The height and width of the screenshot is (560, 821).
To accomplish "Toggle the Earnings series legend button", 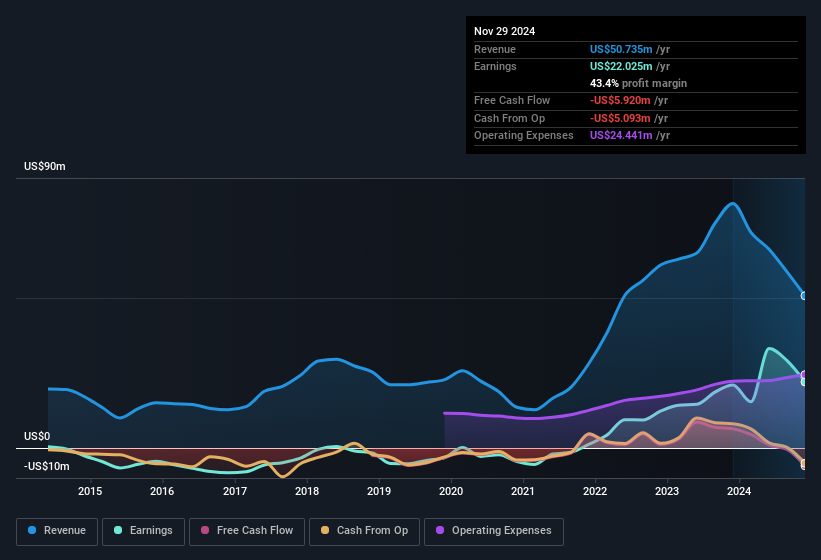I will point(143,531).
